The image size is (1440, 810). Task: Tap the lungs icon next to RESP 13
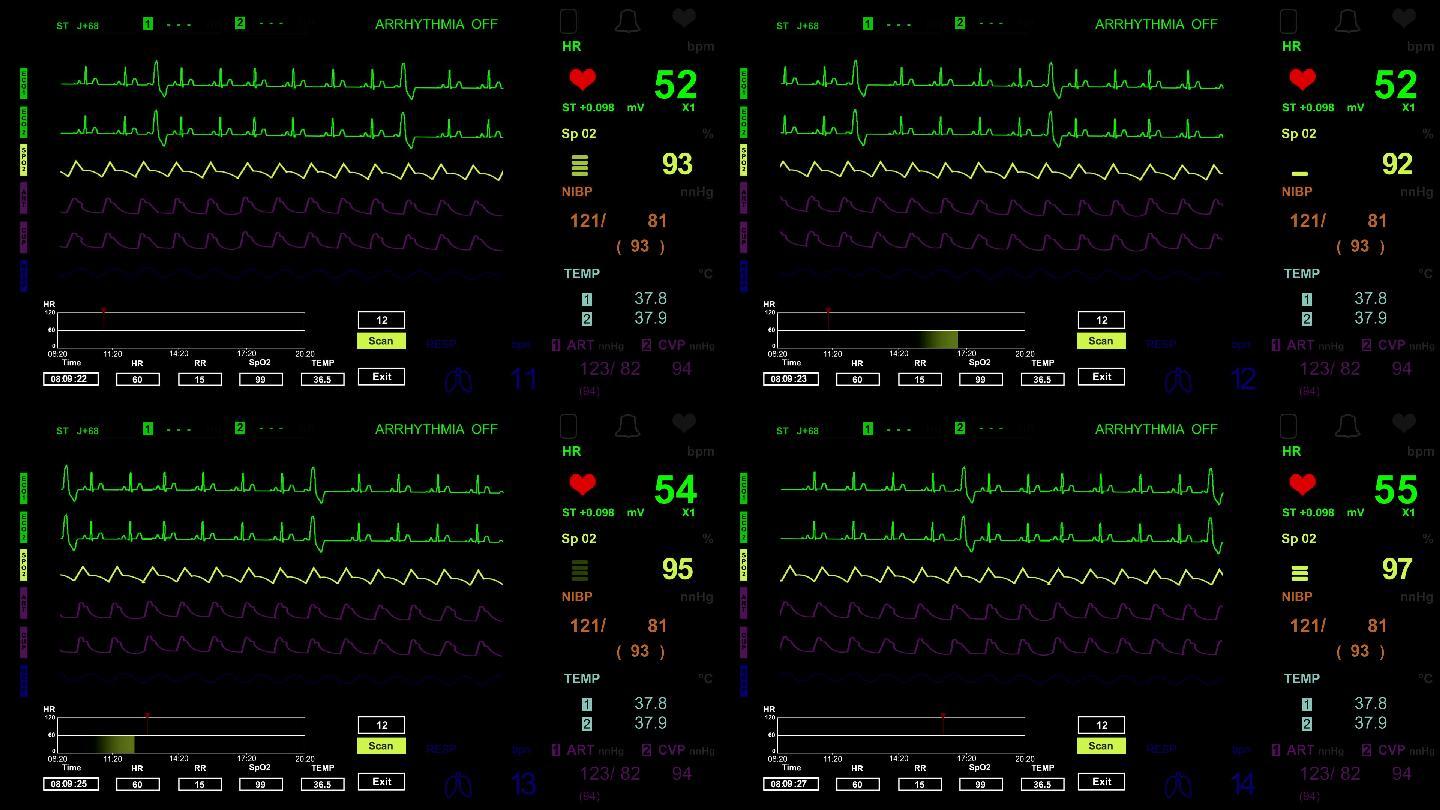pos(459,784)
